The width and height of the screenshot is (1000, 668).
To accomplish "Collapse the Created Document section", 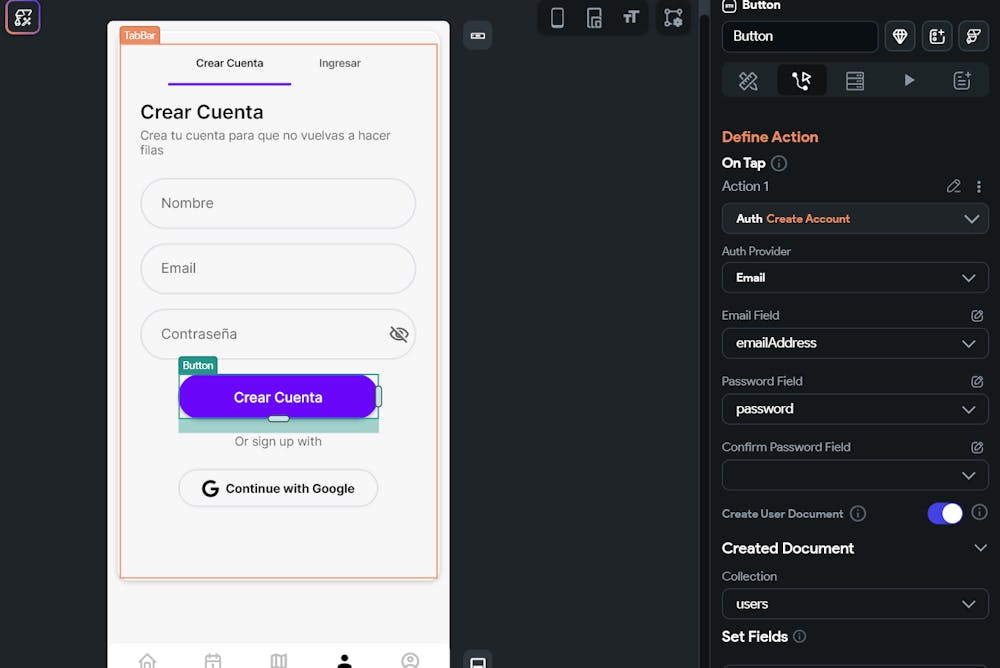I will click(980, 548).
